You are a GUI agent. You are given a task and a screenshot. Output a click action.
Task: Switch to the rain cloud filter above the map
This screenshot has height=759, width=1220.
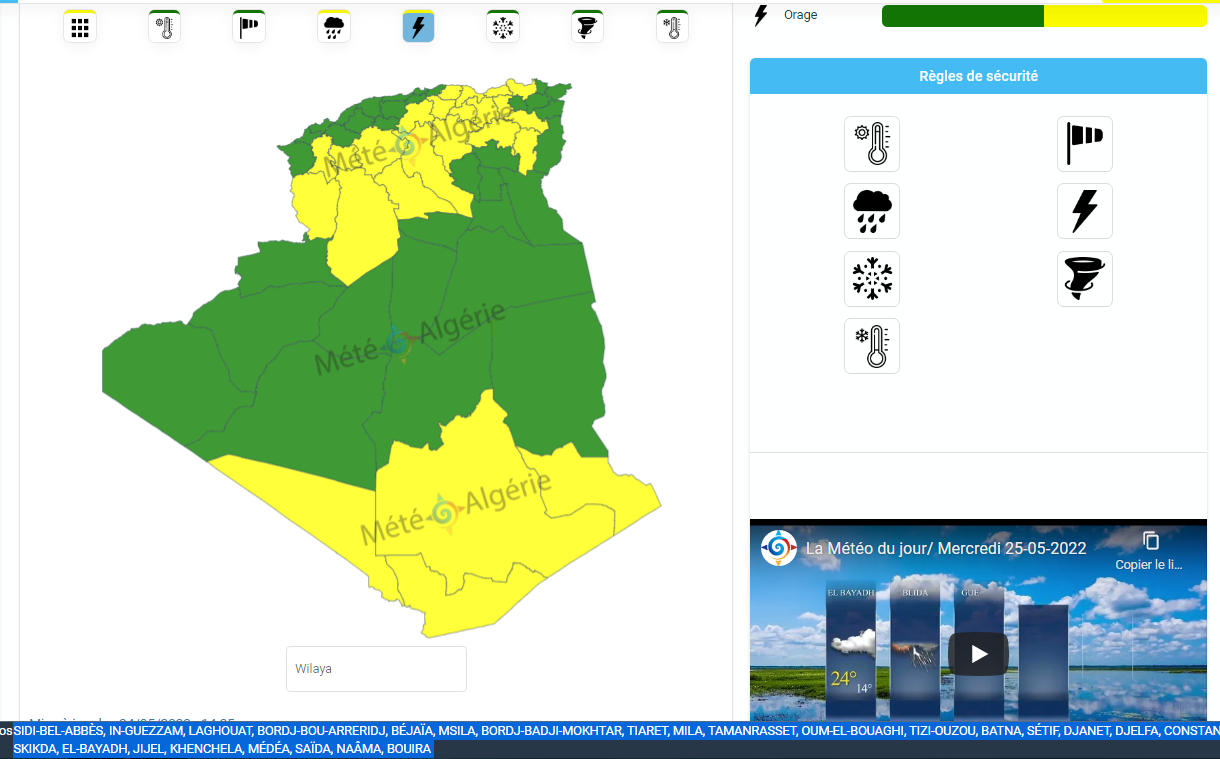(x=334, y=27)
